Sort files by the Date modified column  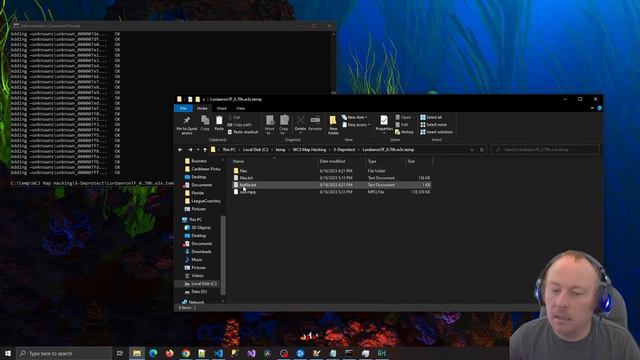click(x=341, y=161)
